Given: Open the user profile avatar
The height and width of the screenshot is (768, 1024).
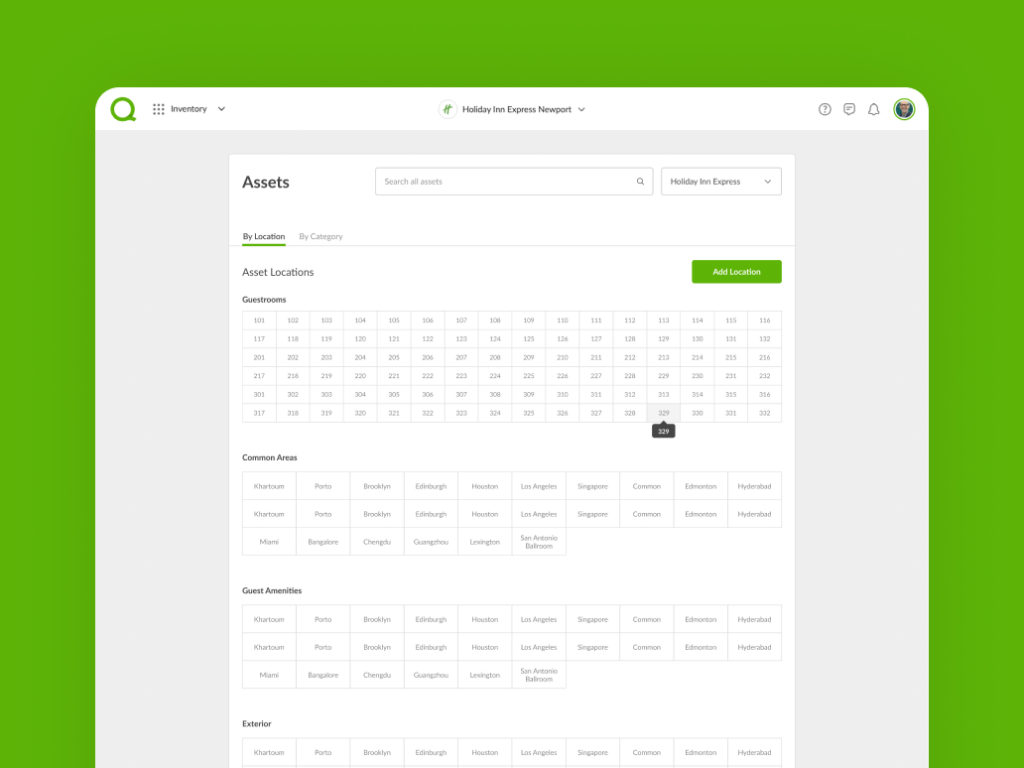Looking at the screenshot, I should coord(904,109).
